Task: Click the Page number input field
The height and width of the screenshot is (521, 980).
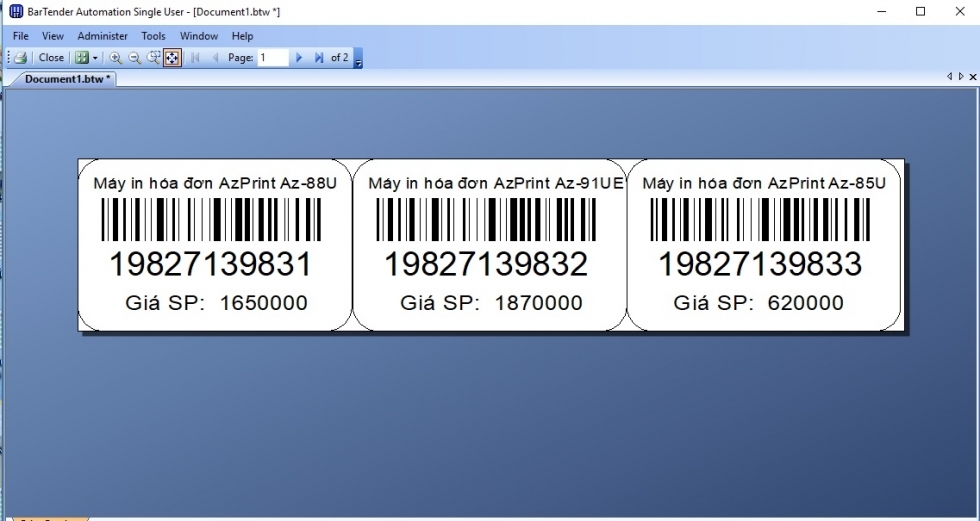Action: 273,57
